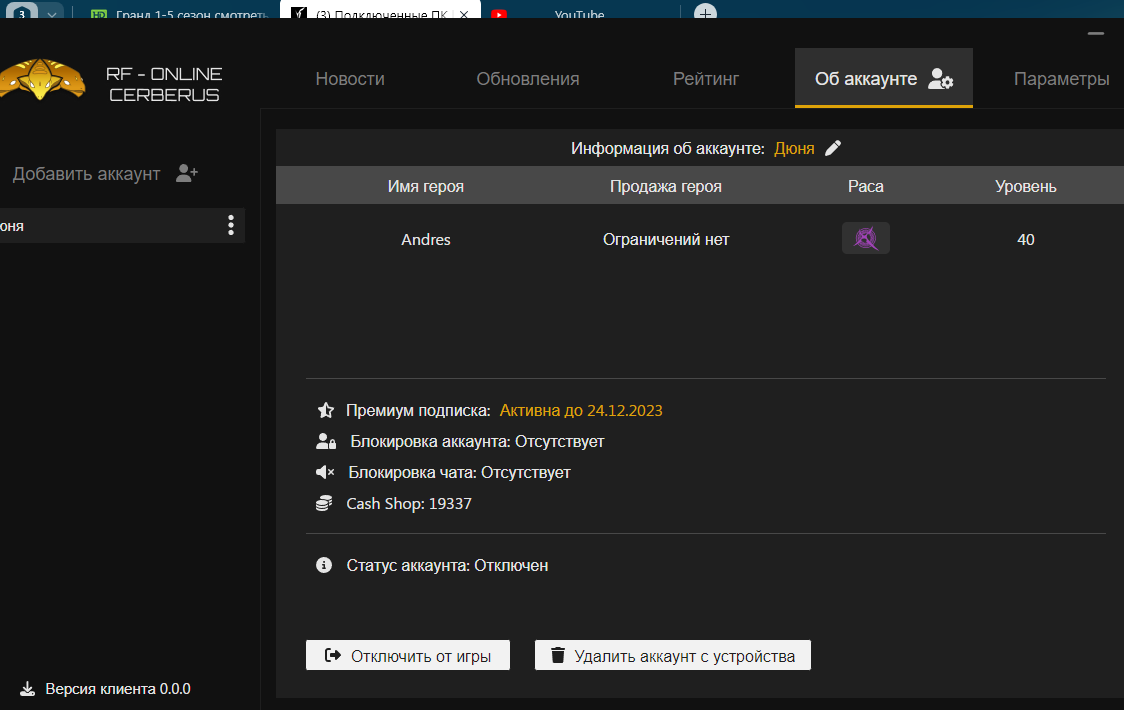1124x710 pixels.
Task: Open the Рейтинг tab
Action: (x=705, y=79)
